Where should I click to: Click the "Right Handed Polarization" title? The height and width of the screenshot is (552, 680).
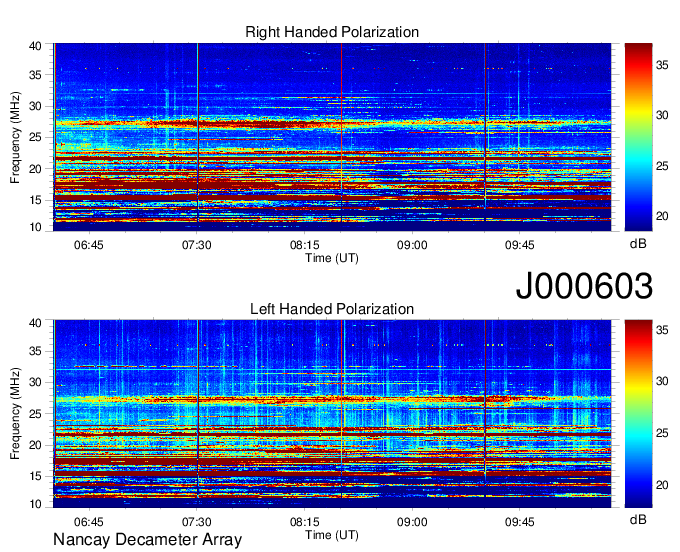(332, 32)
